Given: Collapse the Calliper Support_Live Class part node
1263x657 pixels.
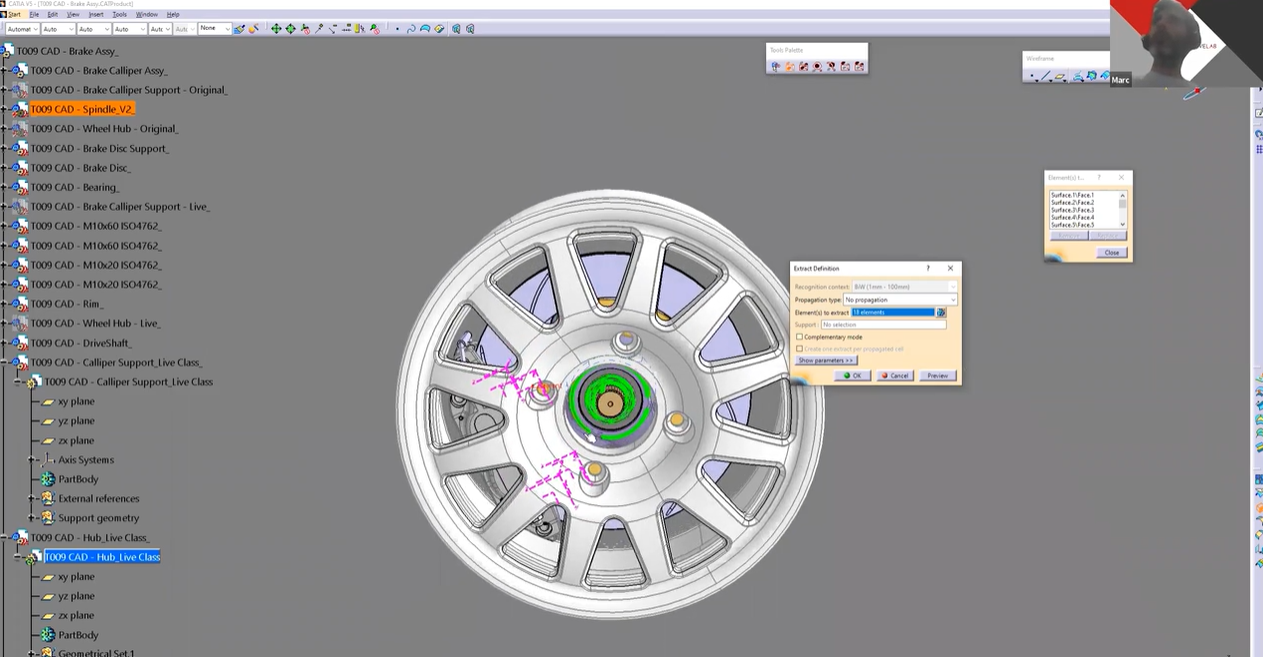Looking at the screenshot, I should (x=18, y=382).
